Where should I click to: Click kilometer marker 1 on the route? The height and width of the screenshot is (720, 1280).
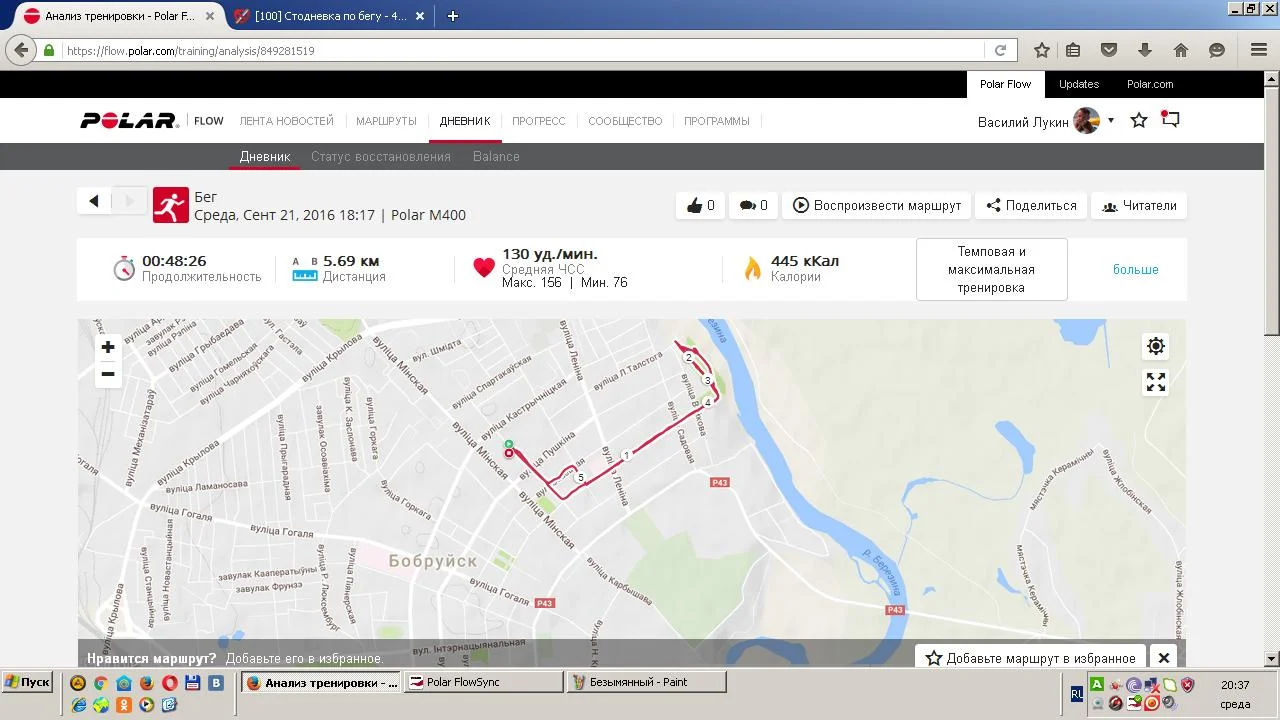627,455
